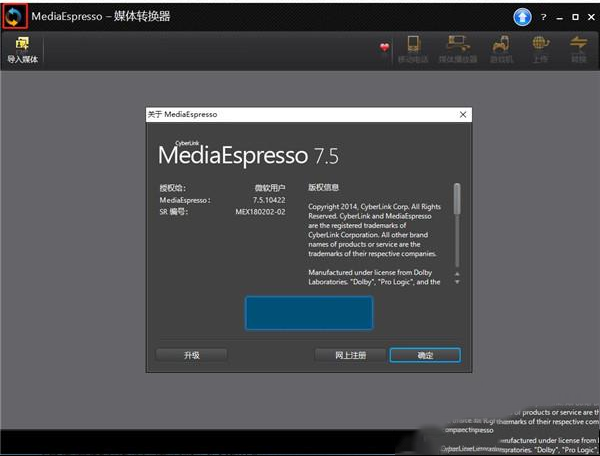This screenshot has width=600, height=456.
Task: Select the mobile phone (移动电话) device icon
Action: (x=413, y=49)
